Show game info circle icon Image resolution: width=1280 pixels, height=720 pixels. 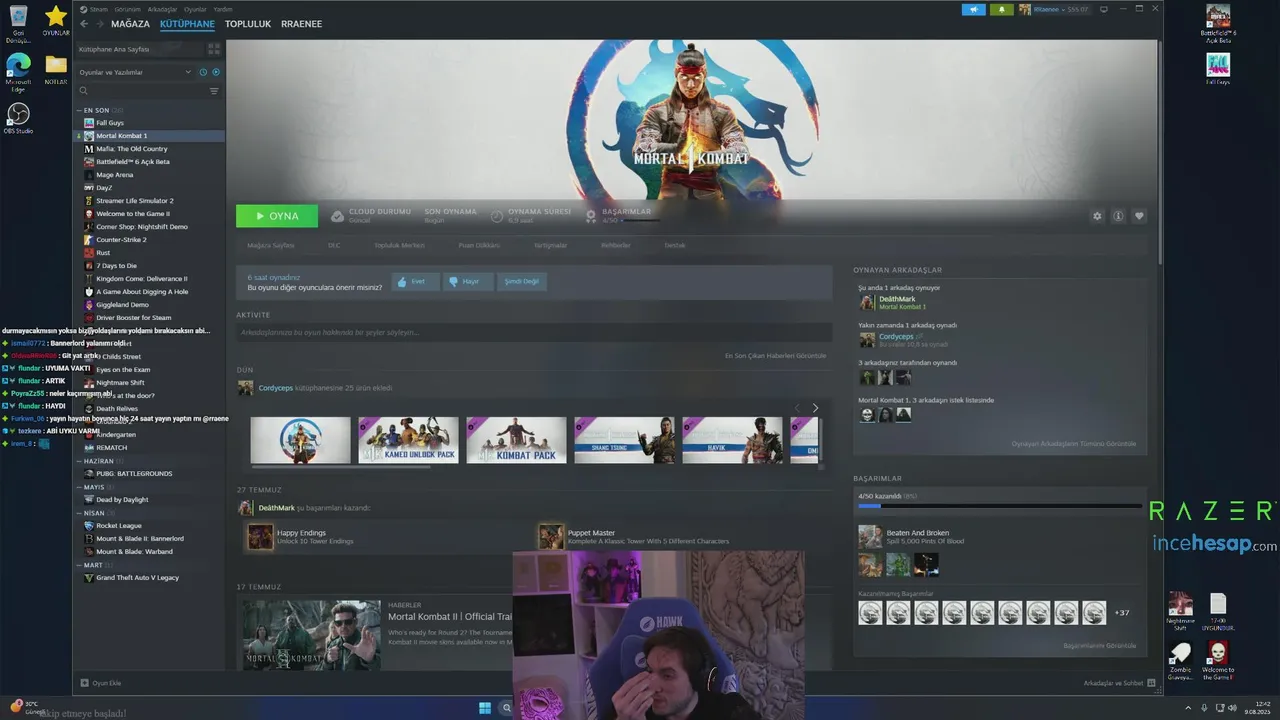pyautogui.click(x=1118, y=216)
